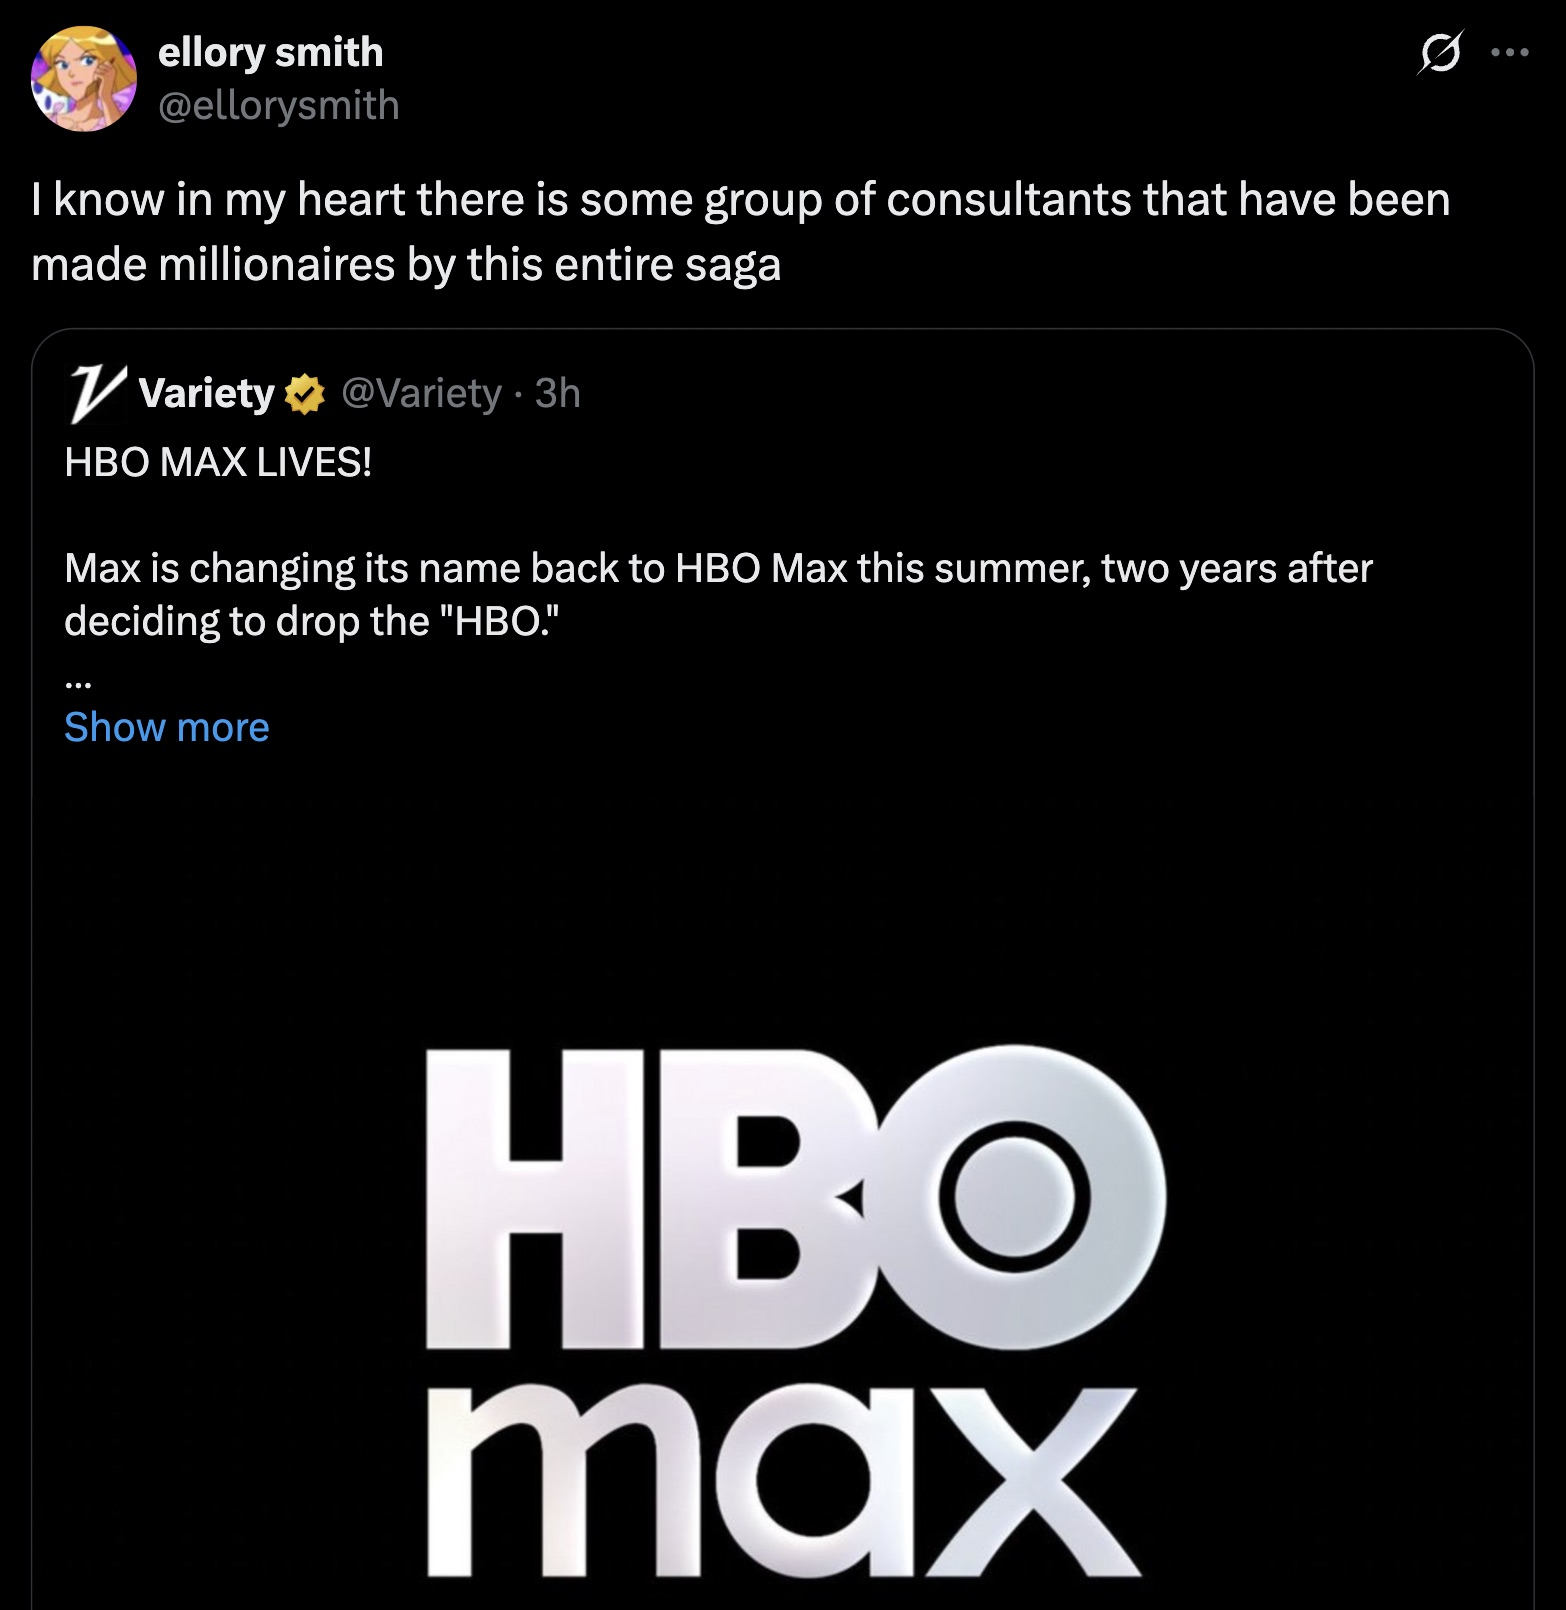Open the 3h timestamp link

pyautogui.click(x=557, y=393)
